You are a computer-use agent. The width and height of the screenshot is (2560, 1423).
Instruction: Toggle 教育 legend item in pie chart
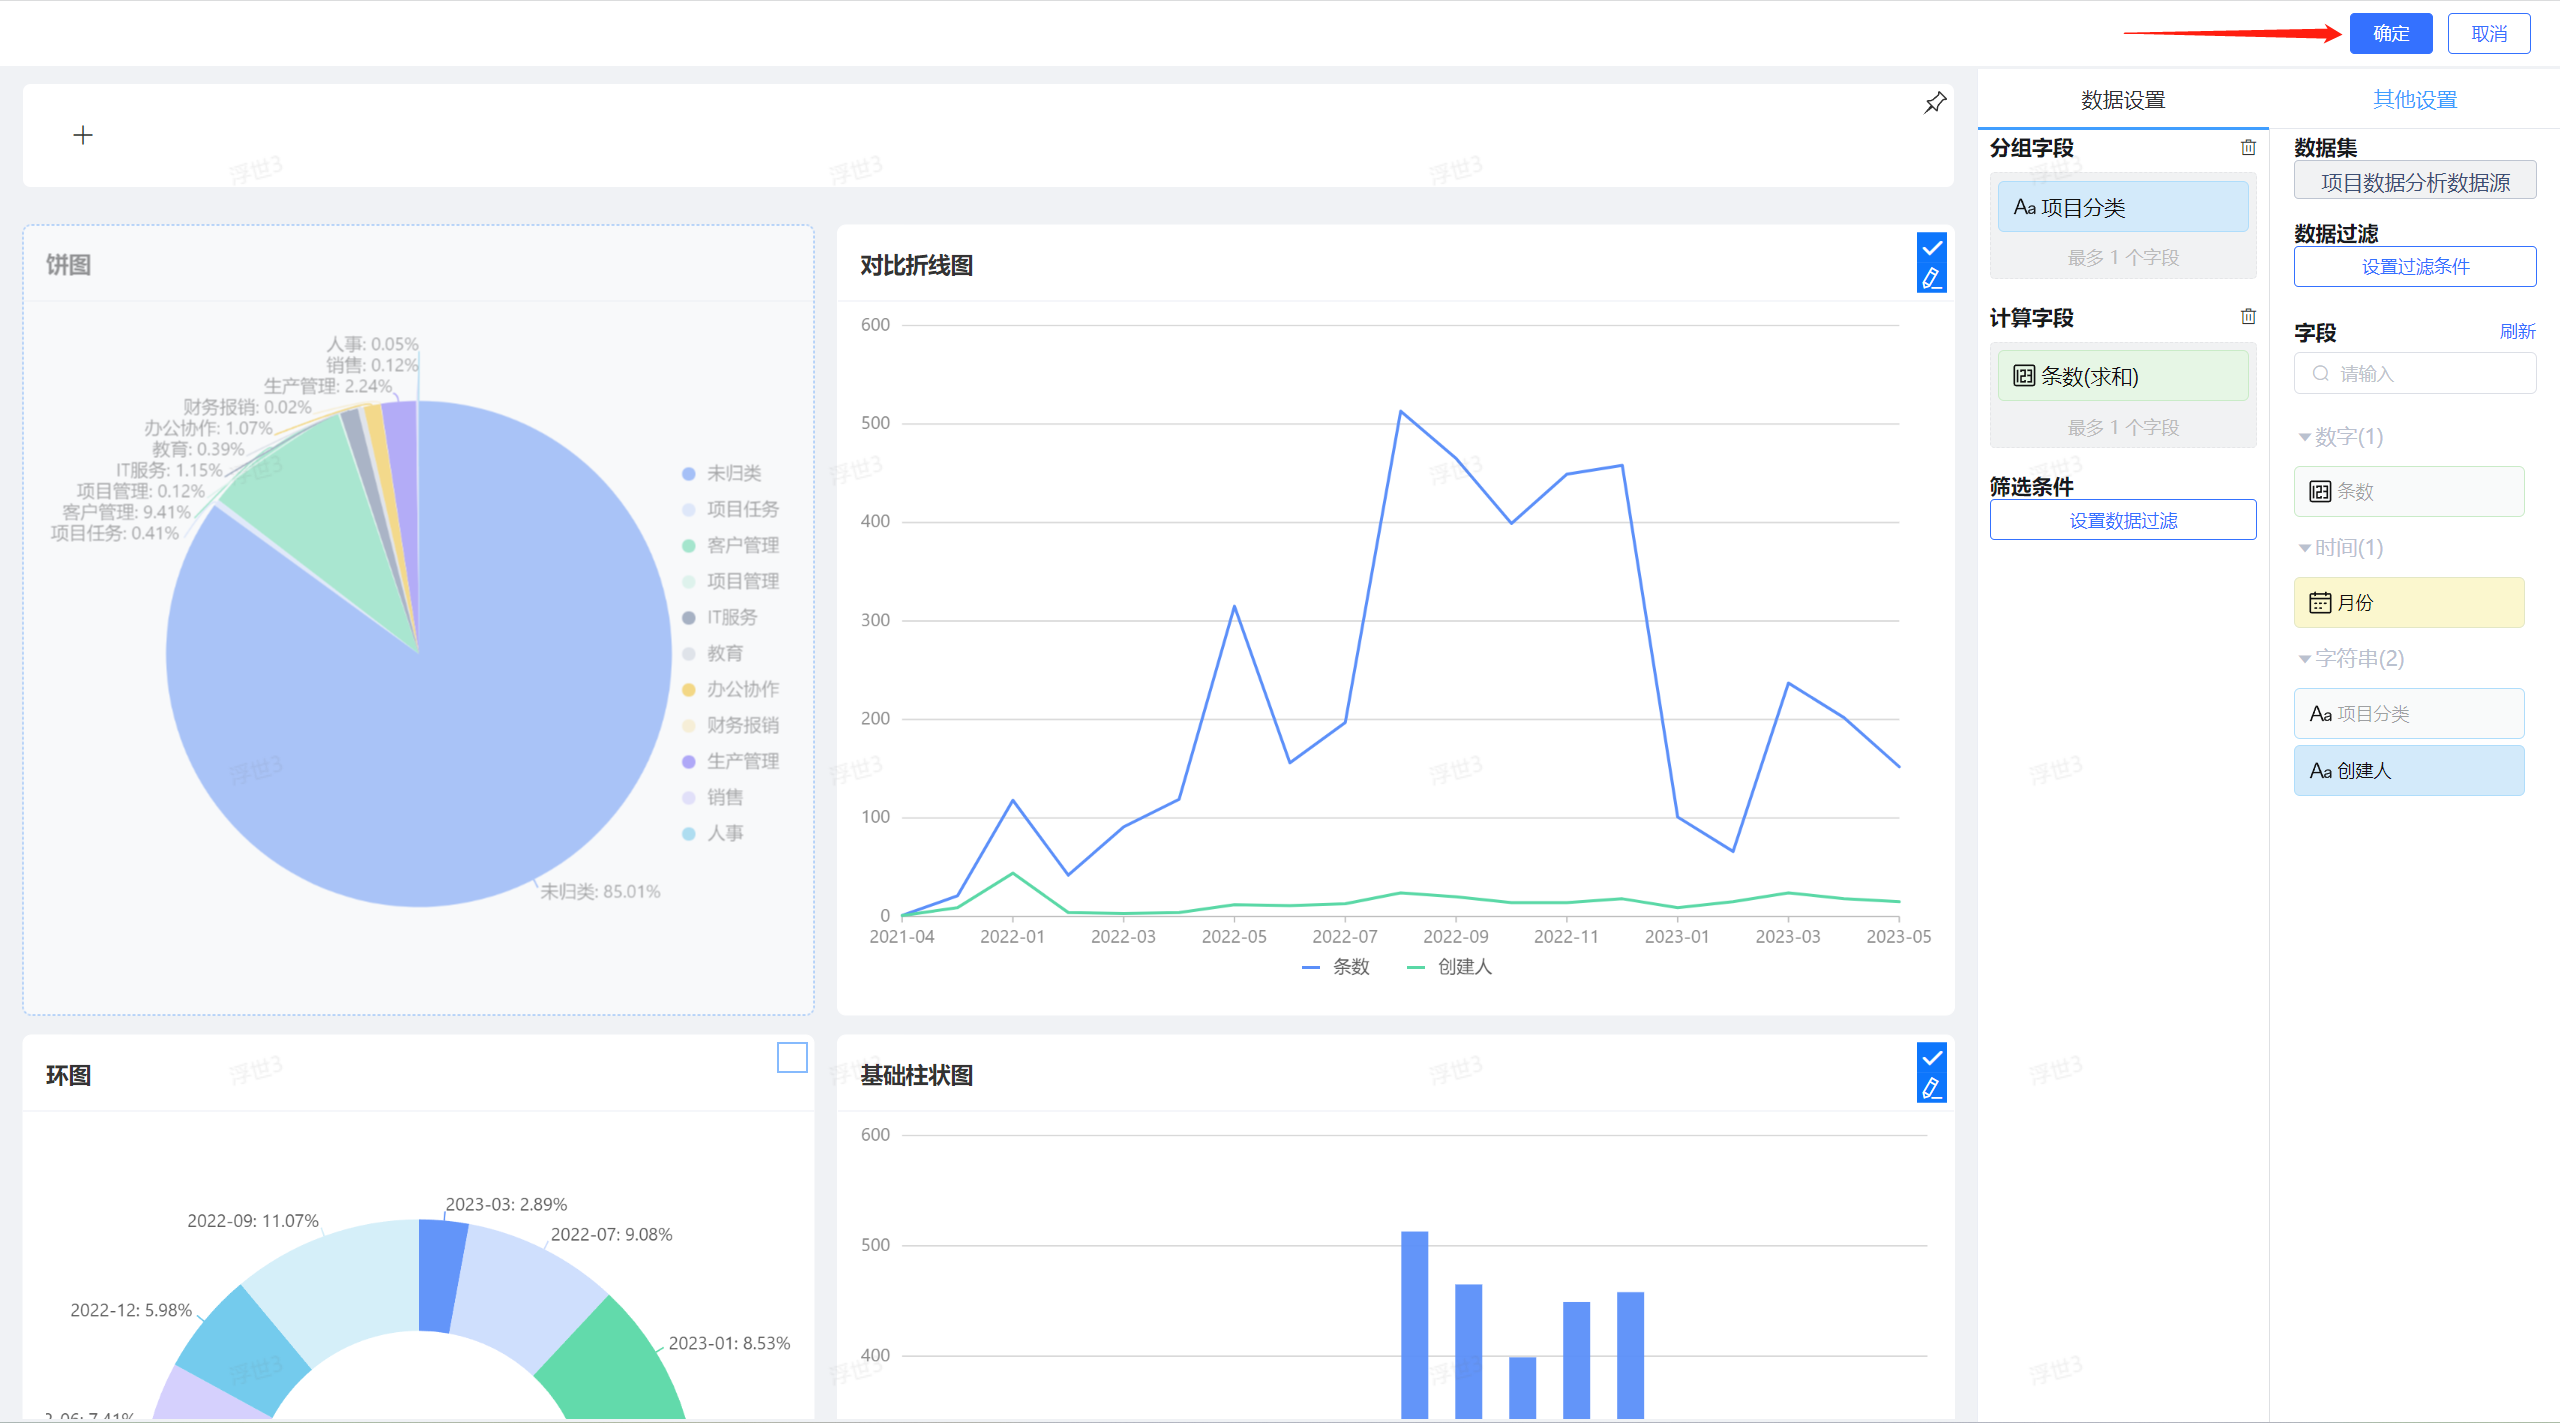pos(713,653)
